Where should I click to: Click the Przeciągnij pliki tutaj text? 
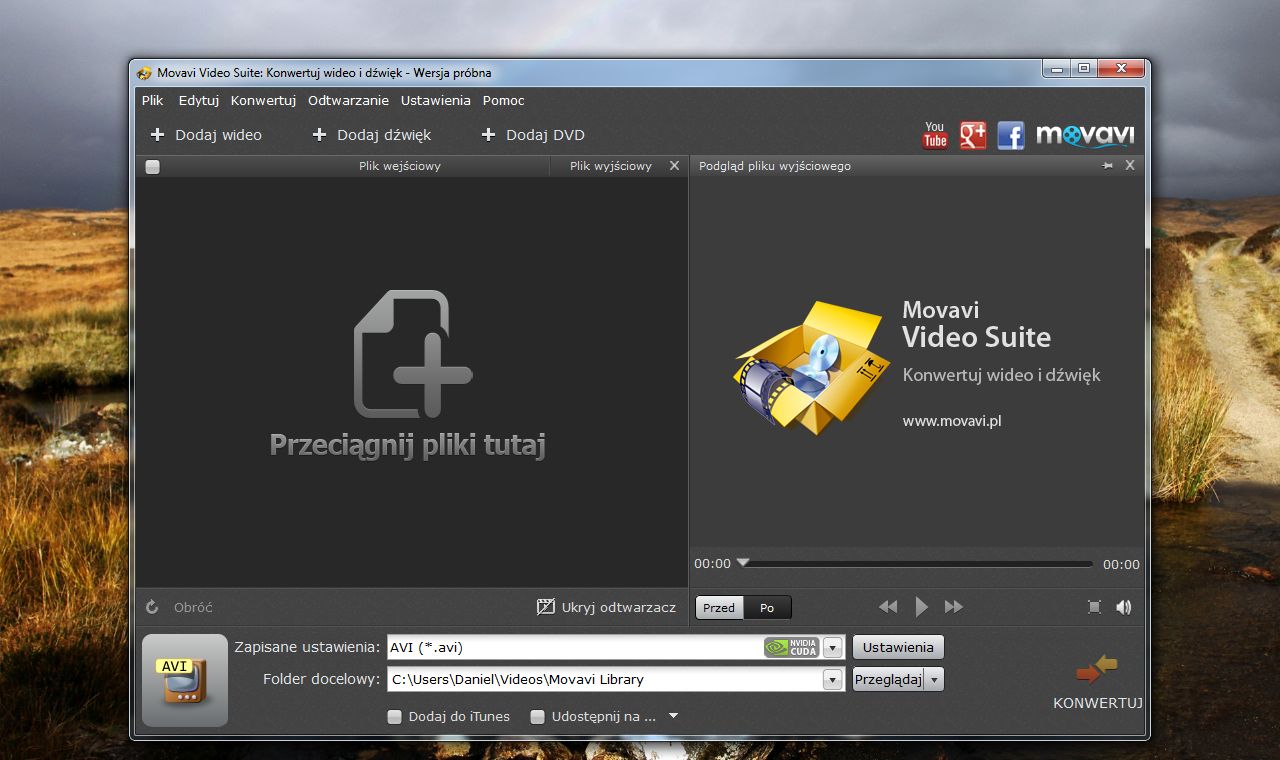(408, 445)
